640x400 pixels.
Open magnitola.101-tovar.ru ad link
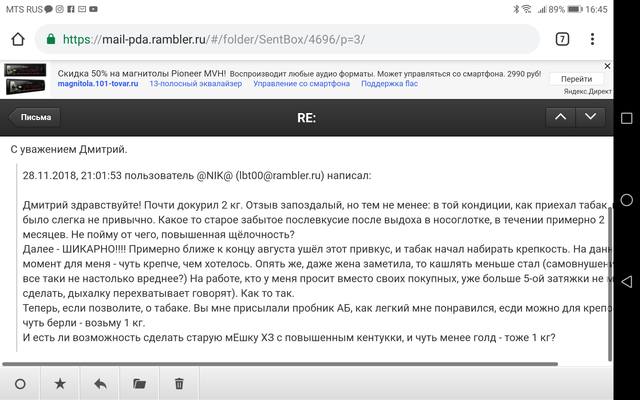(x=98, y=84)
